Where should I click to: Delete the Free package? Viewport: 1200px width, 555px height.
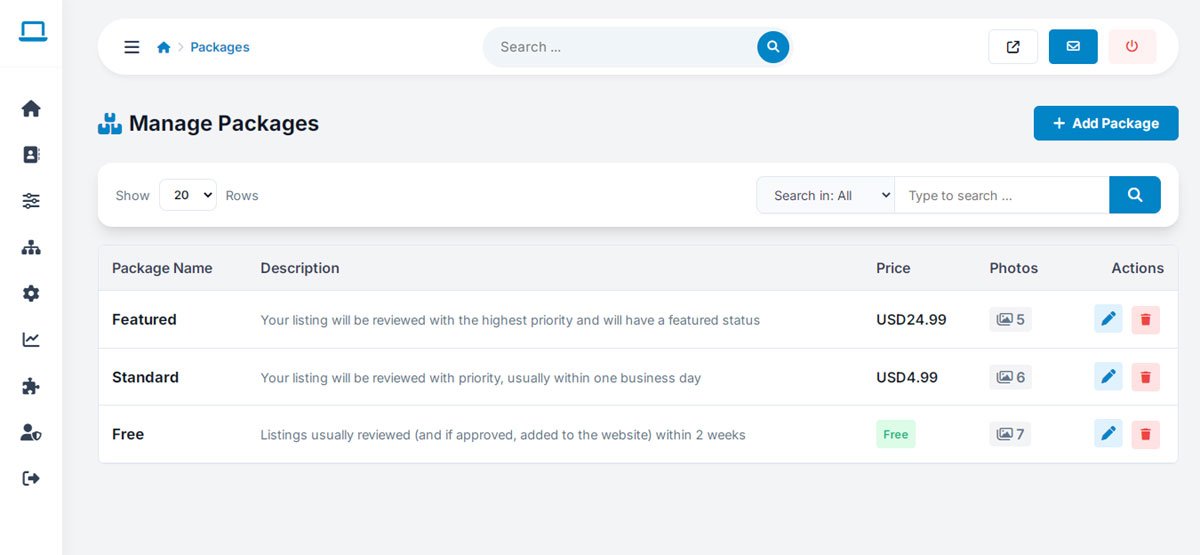tap(1146, 434)
